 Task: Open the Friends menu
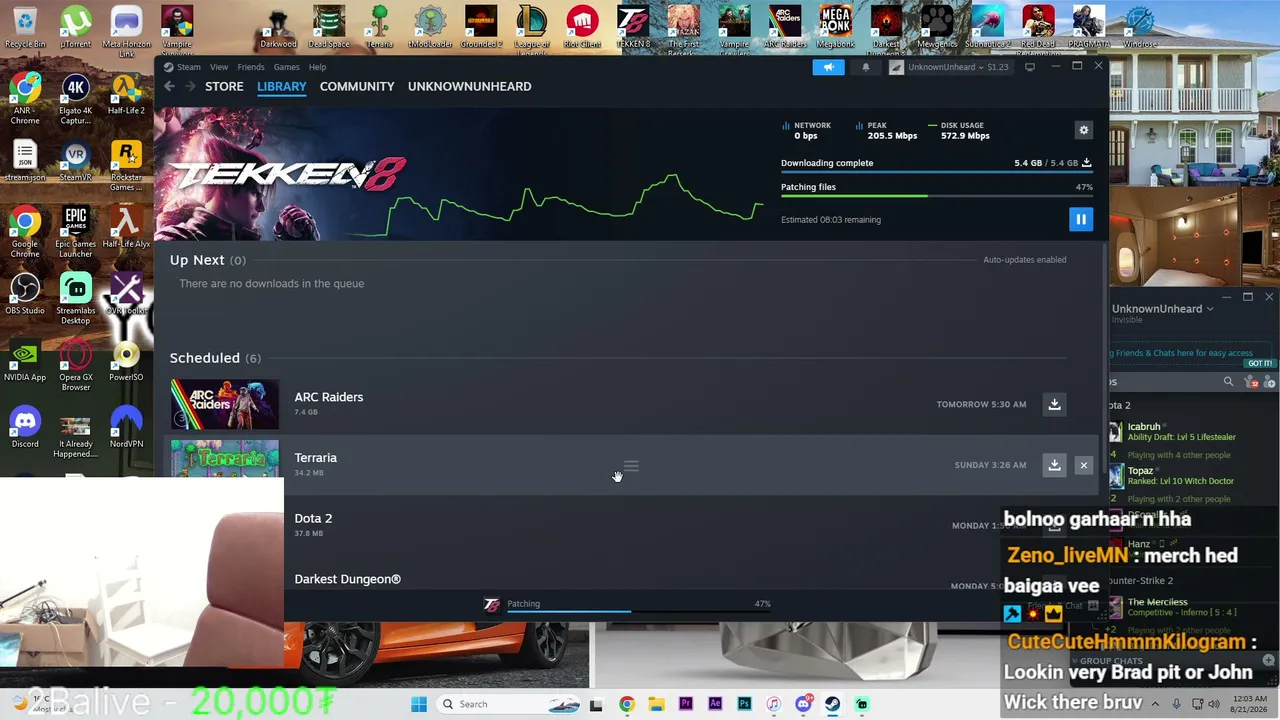pyautogui.click(x=251, y=67)
